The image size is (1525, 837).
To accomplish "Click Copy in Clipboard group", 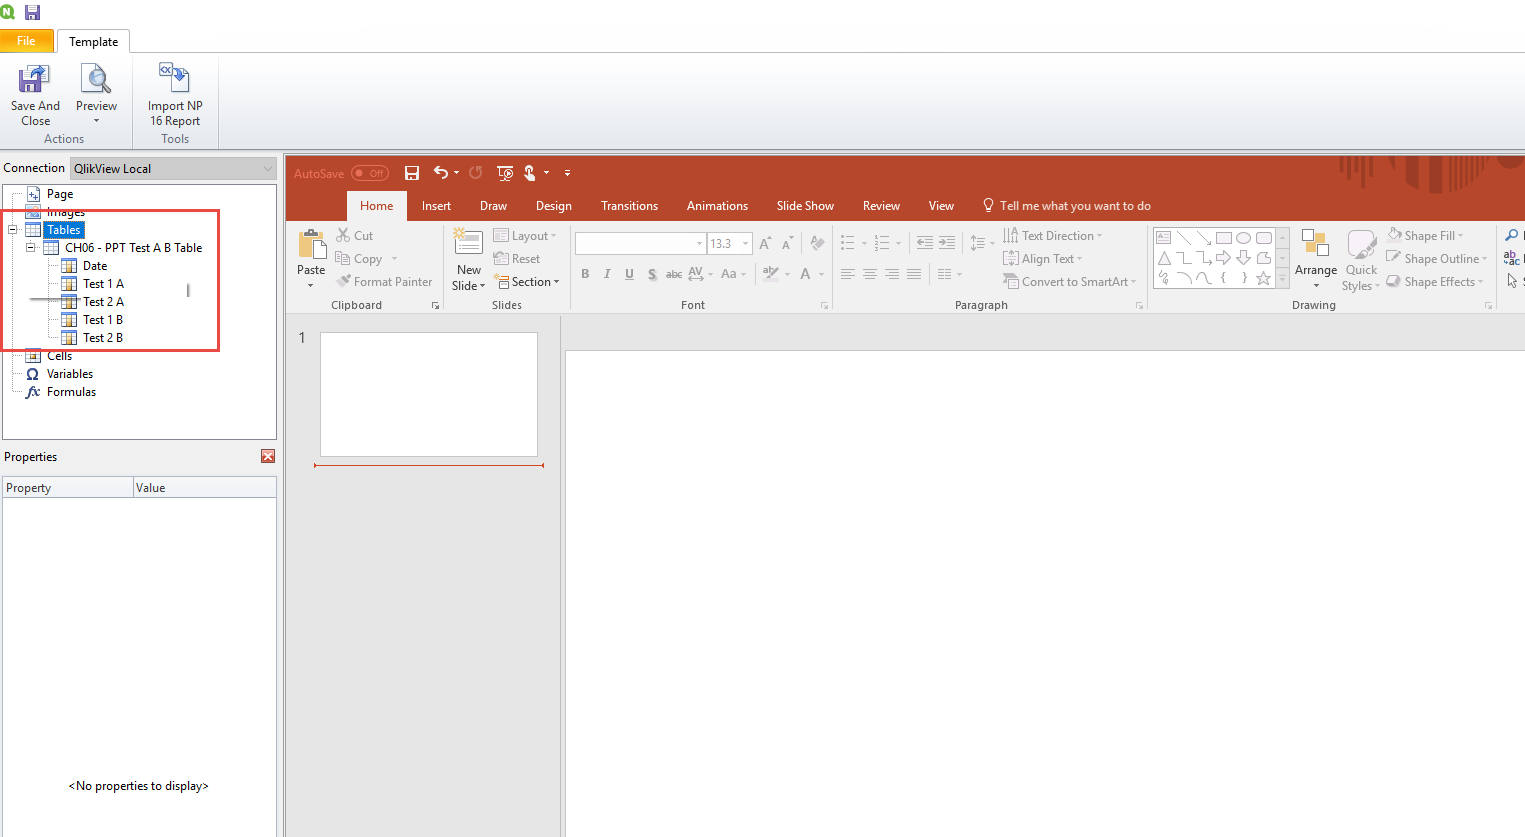I will (359, 259).
